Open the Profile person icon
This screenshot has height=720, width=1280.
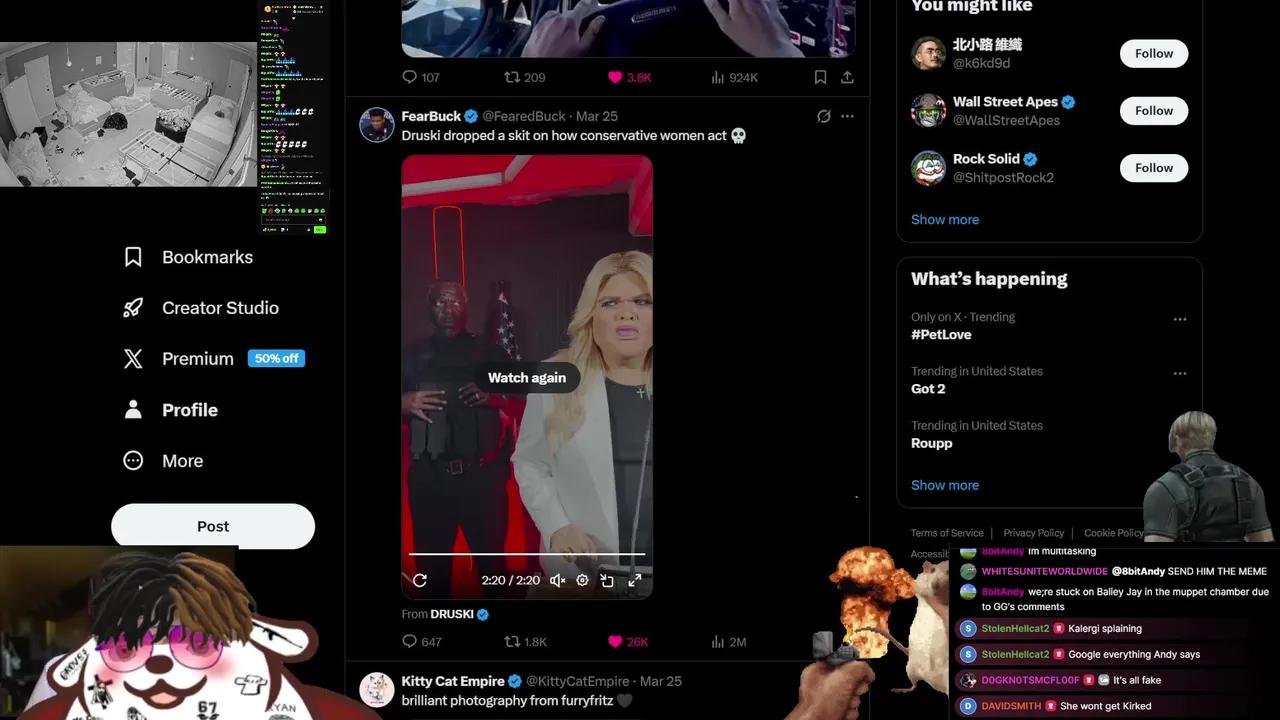(133, 410)
